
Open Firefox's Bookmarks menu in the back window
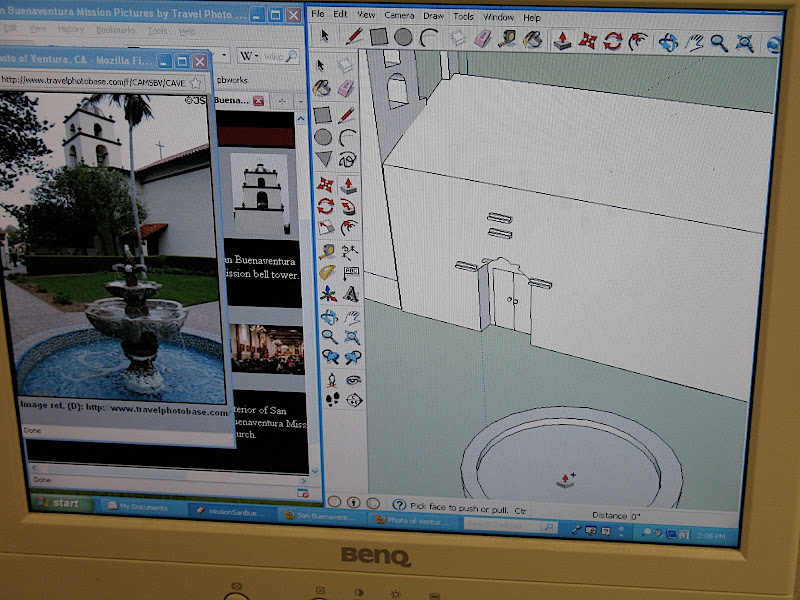pos(116,30)
